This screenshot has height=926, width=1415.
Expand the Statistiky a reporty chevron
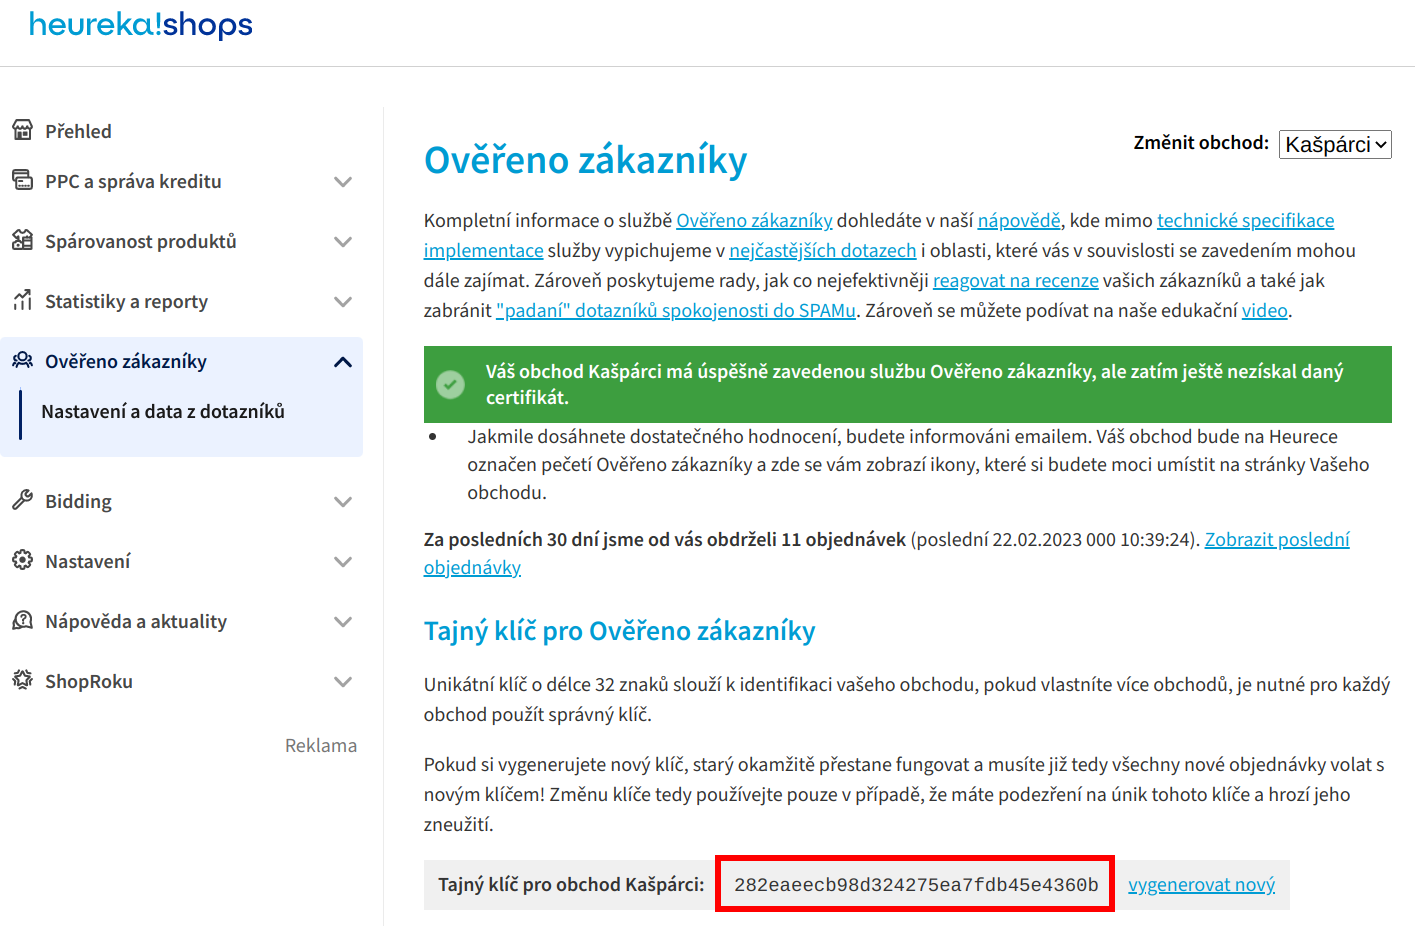[342, 302]
